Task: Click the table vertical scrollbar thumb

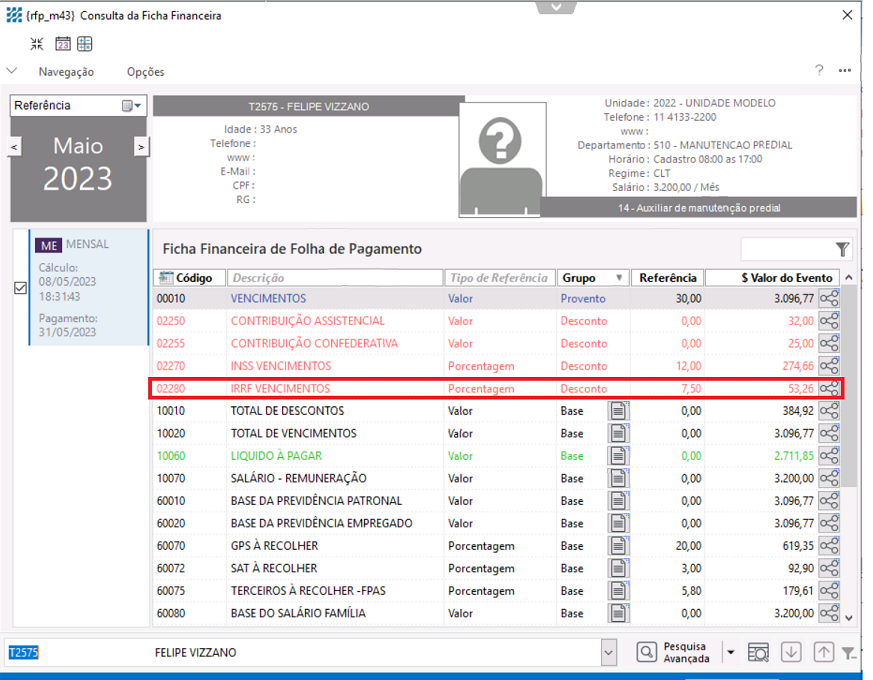Action: tap(849, 386)
